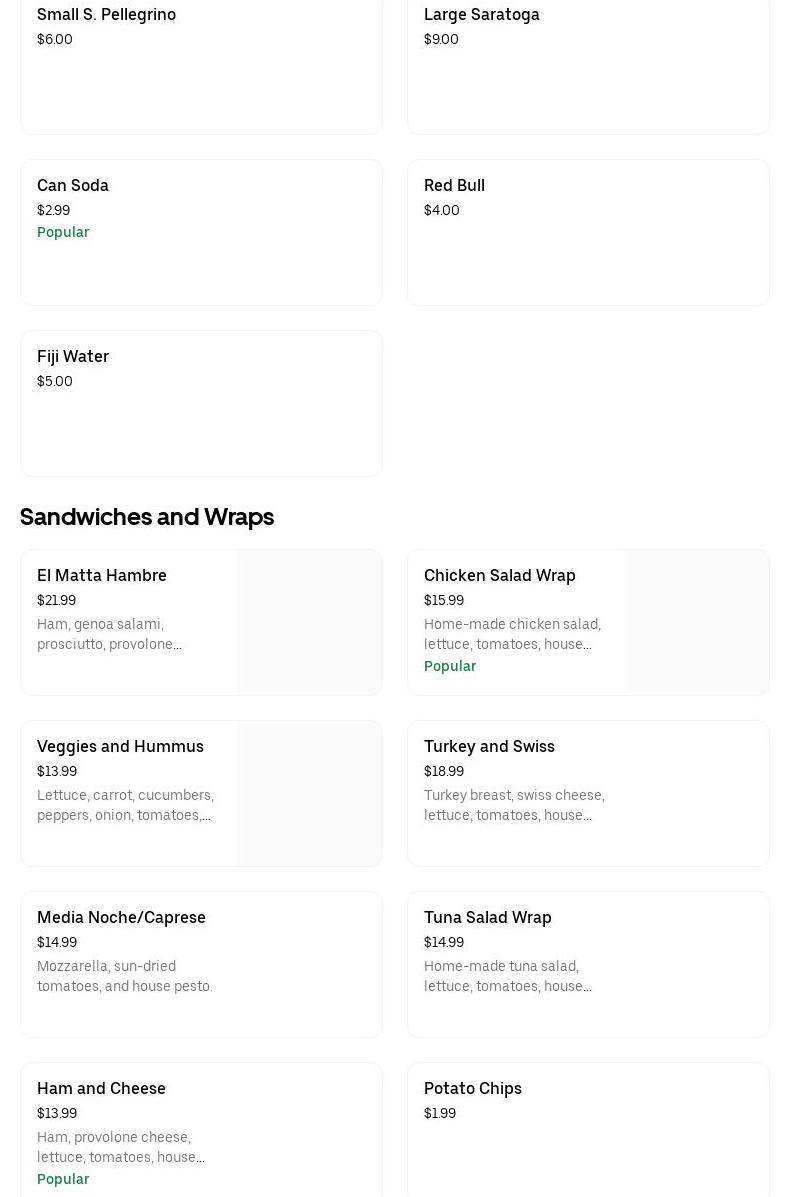This screenshot has width=804, height=1197.
Task: Open the El Matta Hambre sandwich title
Action: point(102,575)
